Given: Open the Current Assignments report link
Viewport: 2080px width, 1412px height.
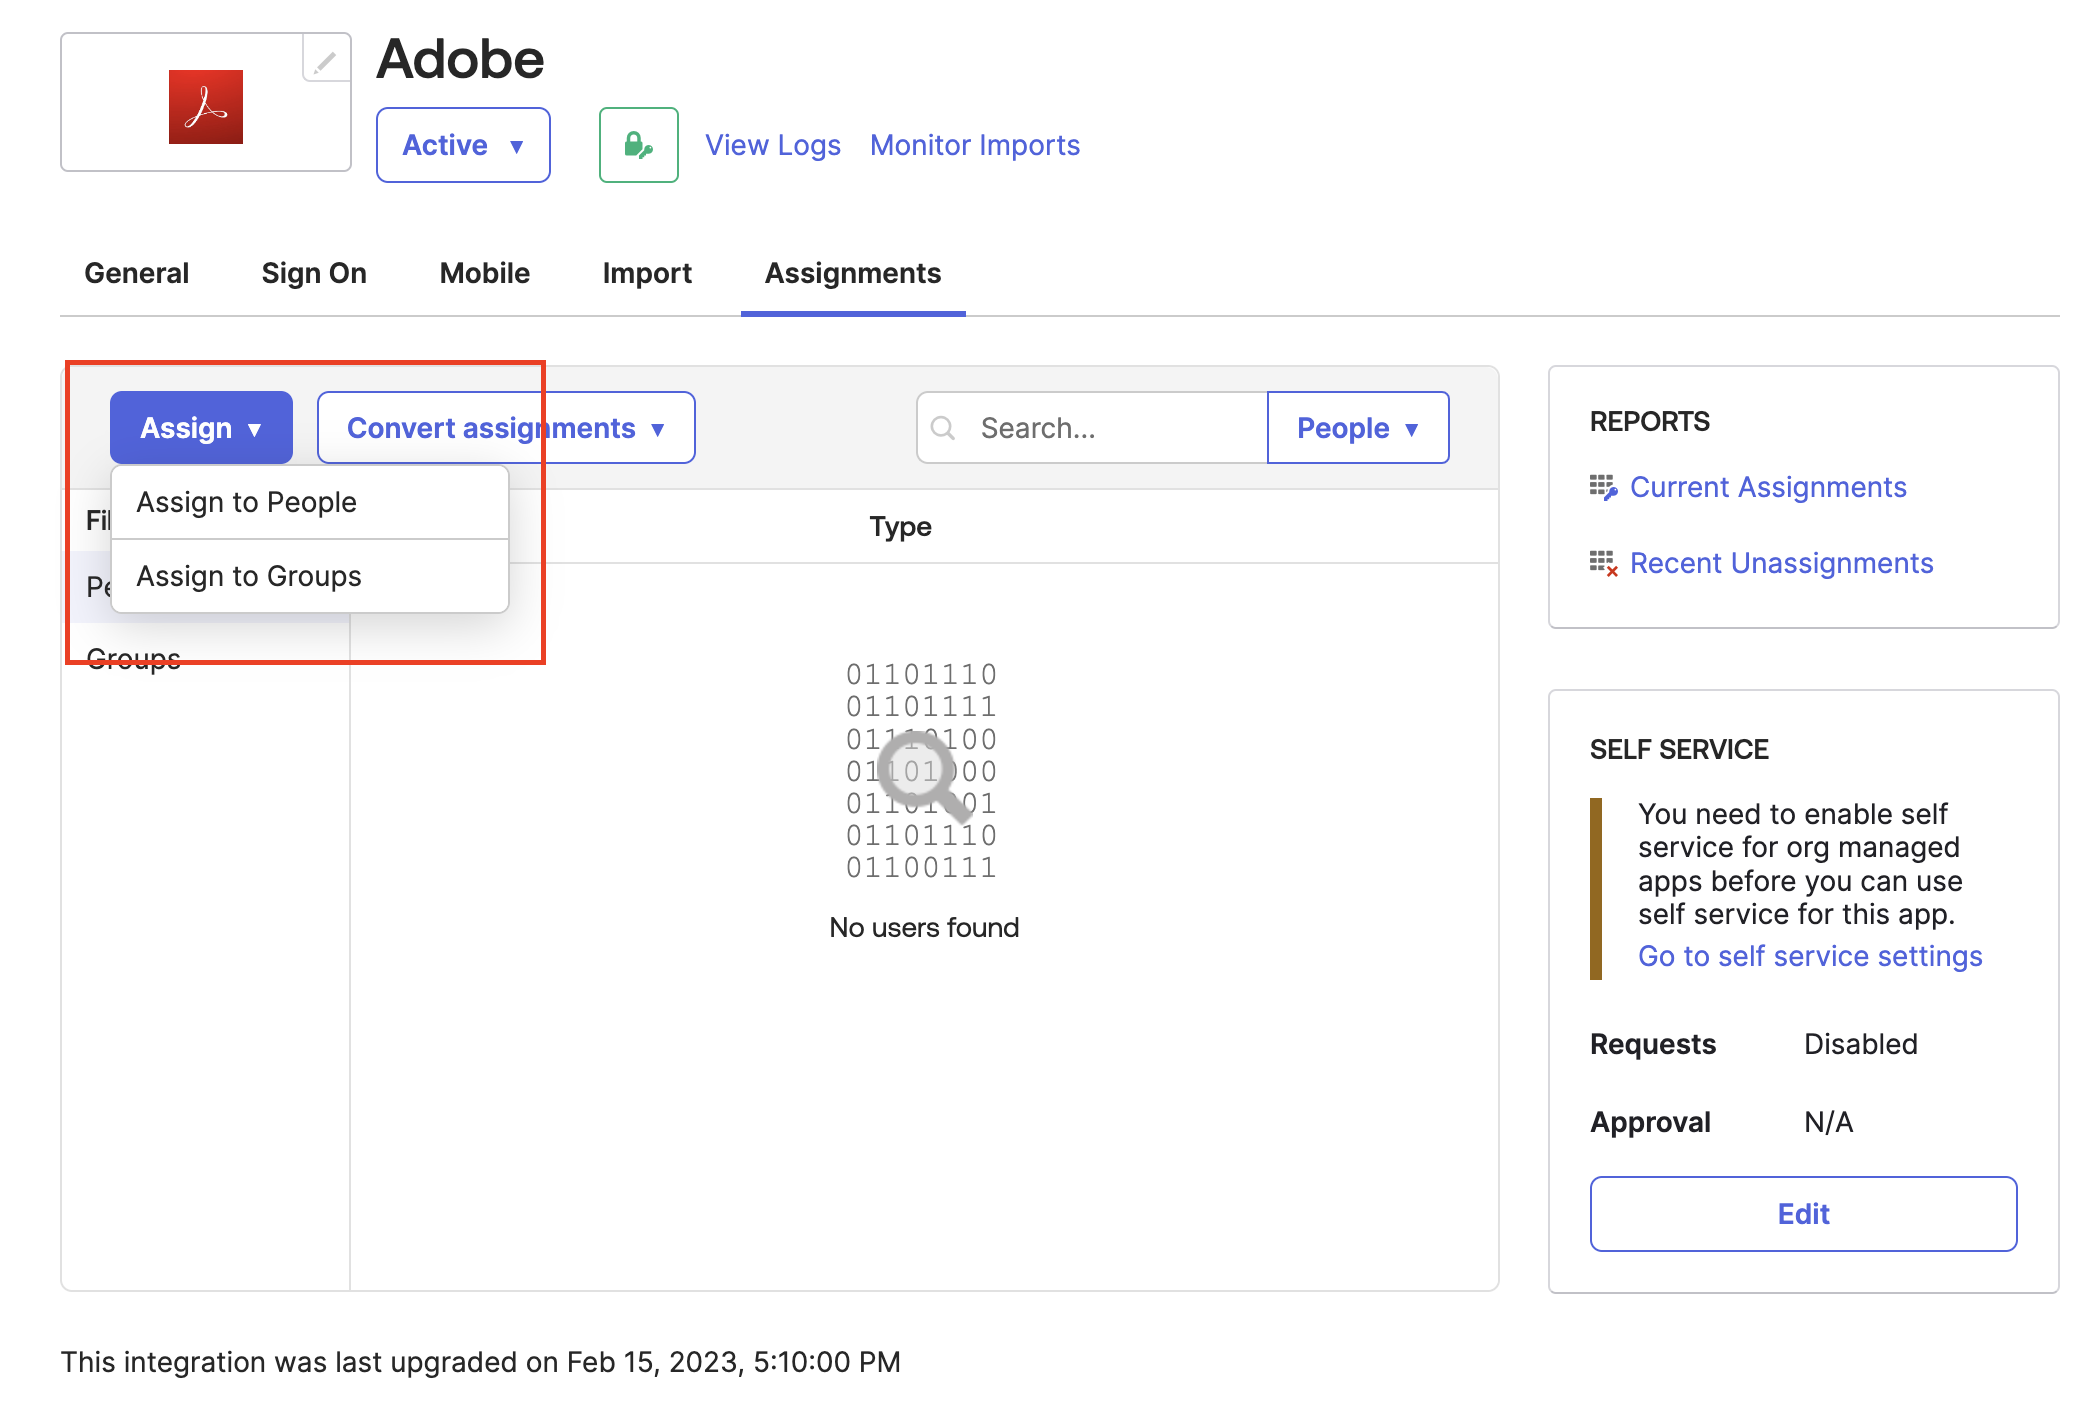Looking at the screenshot, I should [1768, 487].
